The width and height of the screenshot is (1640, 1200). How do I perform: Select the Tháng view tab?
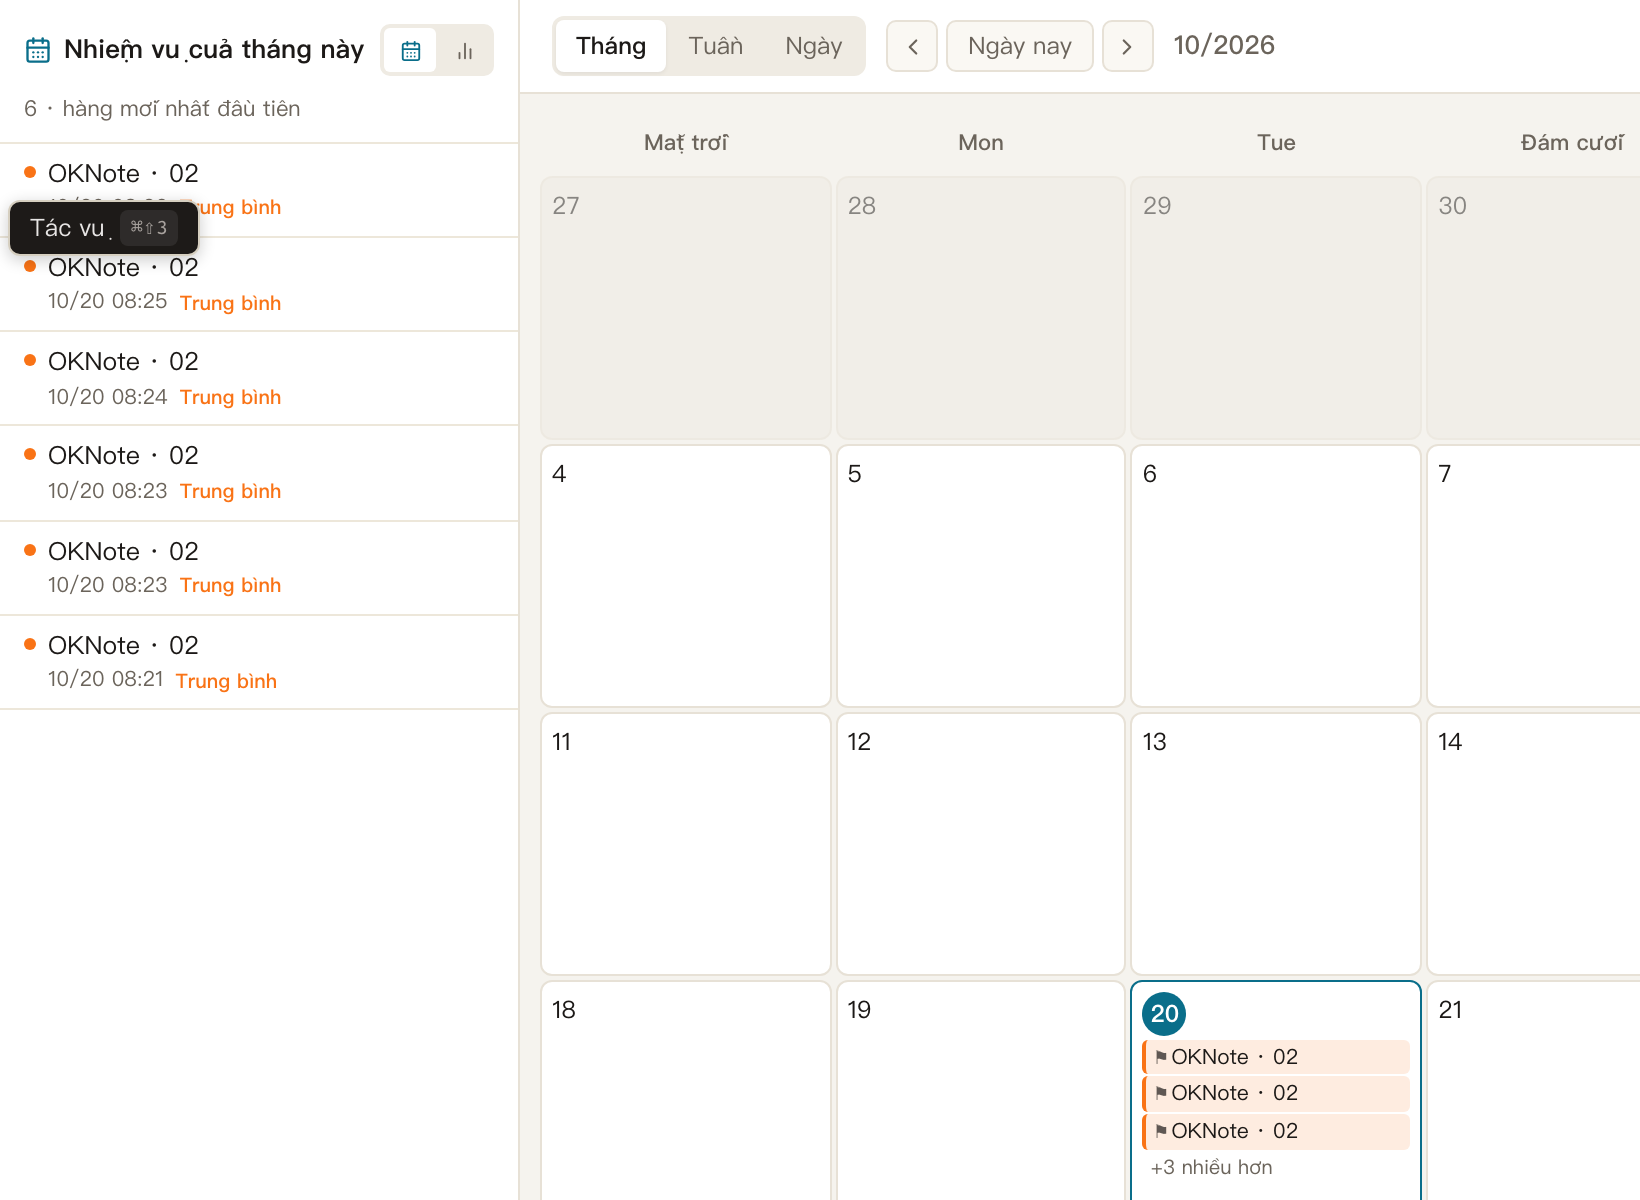coord(611,46)
